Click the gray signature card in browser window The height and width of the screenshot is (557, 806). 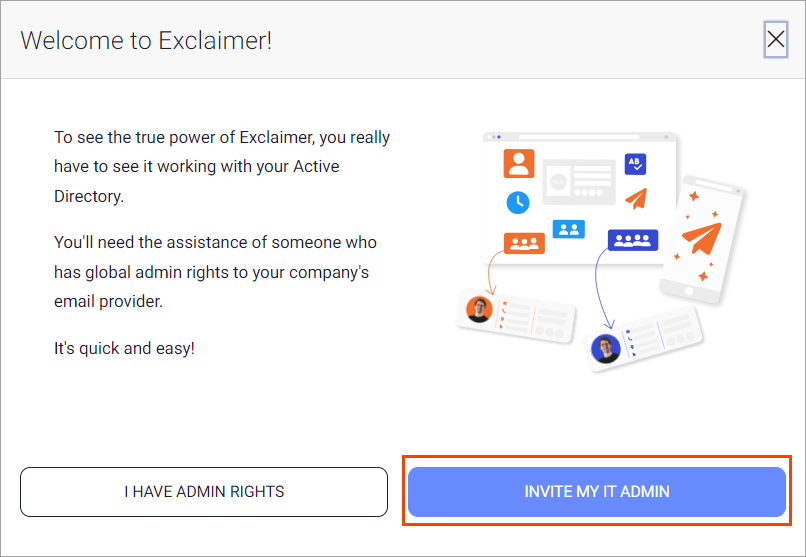(579, 184)
